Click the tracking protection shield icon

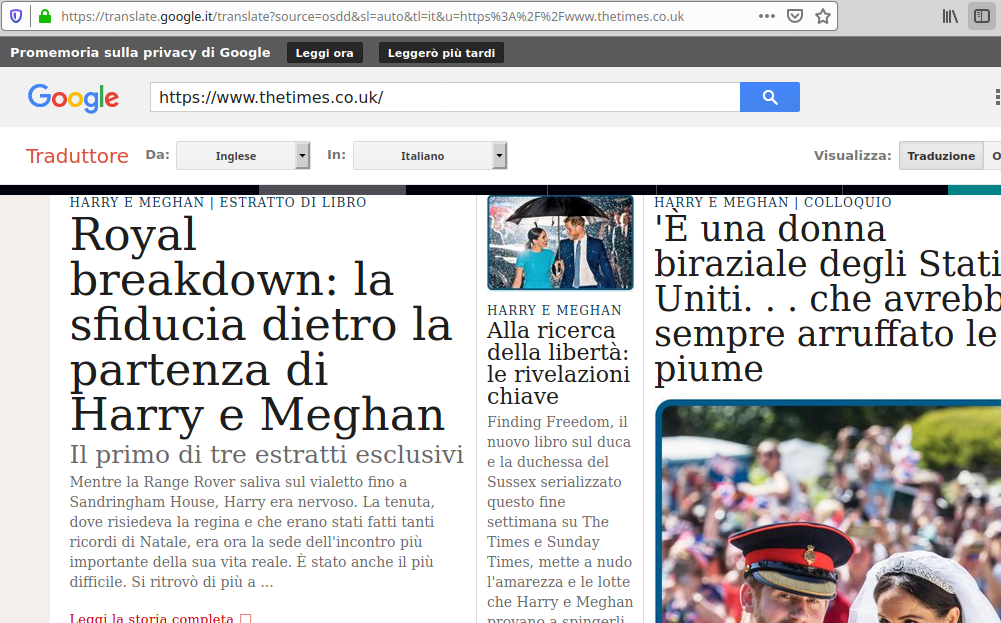click(x=16, y=16)
